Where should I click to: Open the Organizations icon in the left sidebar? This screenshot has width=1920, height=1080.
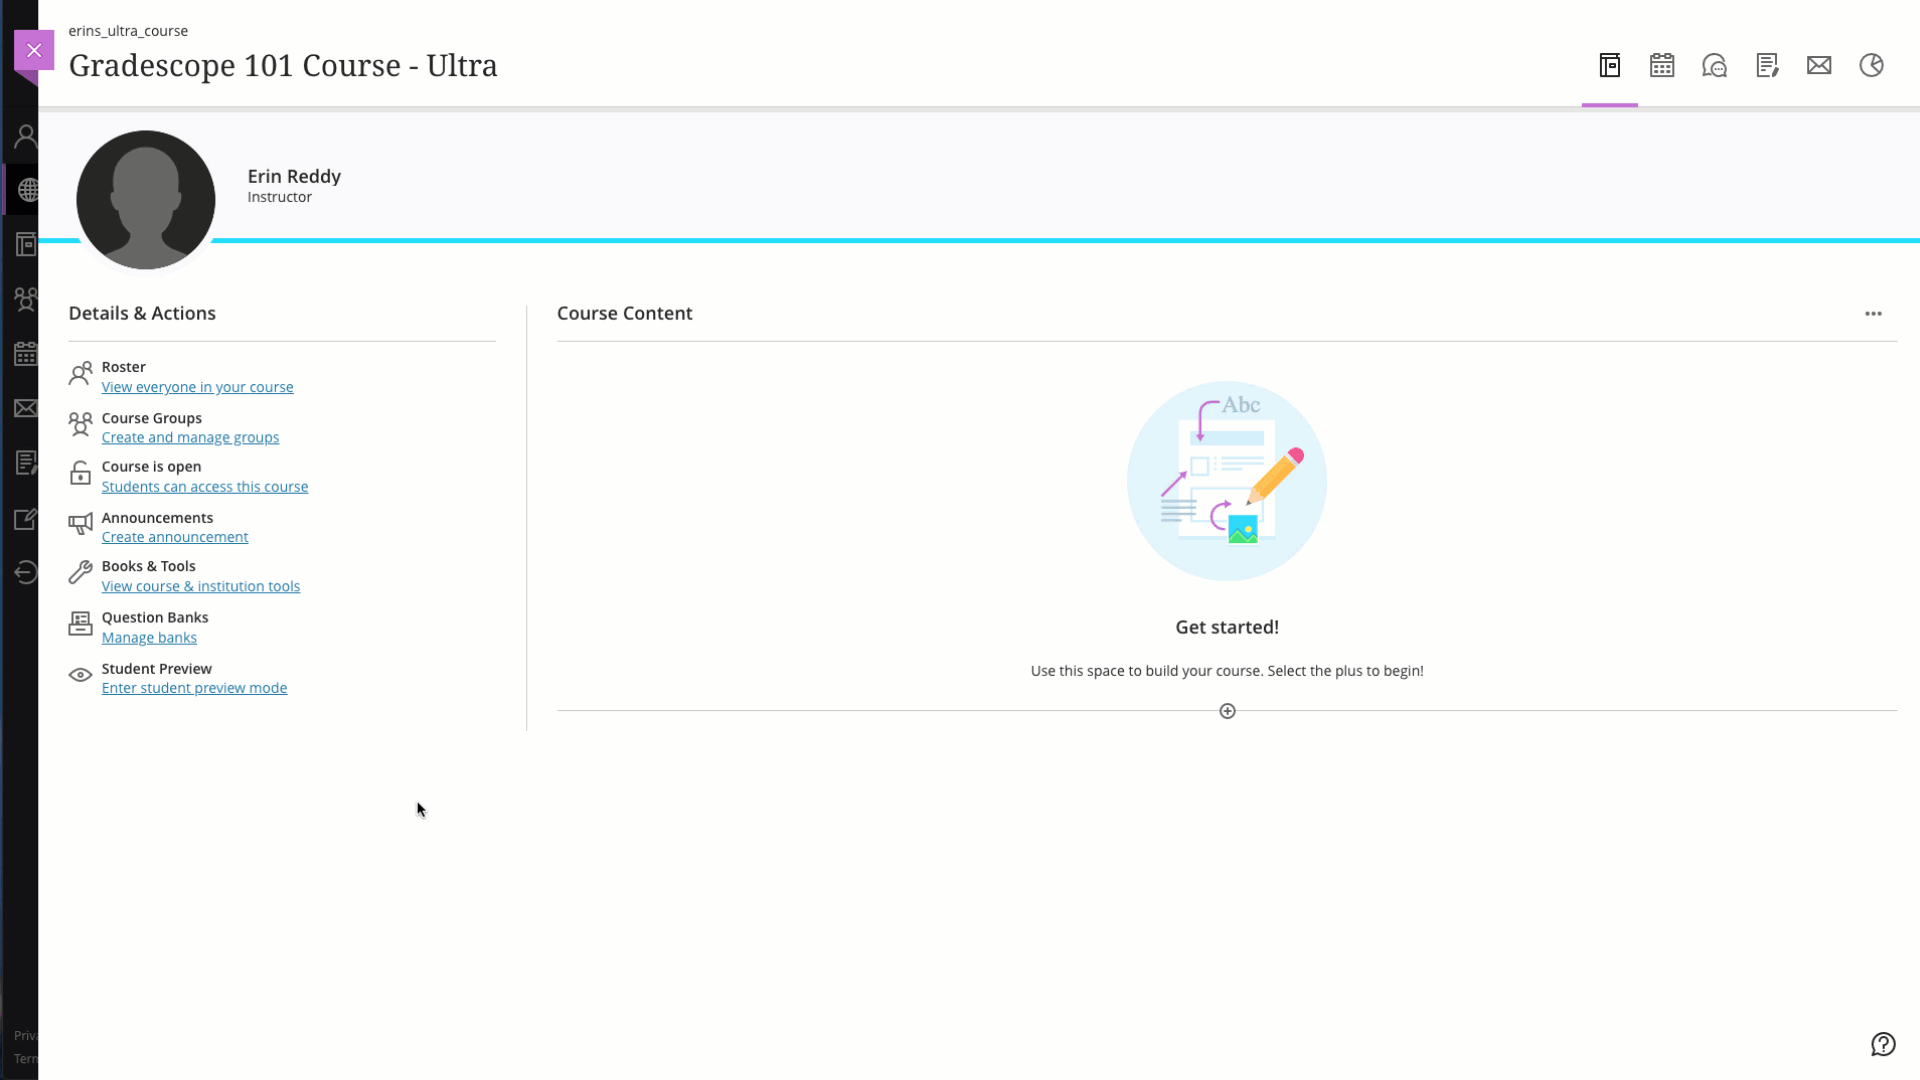(x=26, y=299)
